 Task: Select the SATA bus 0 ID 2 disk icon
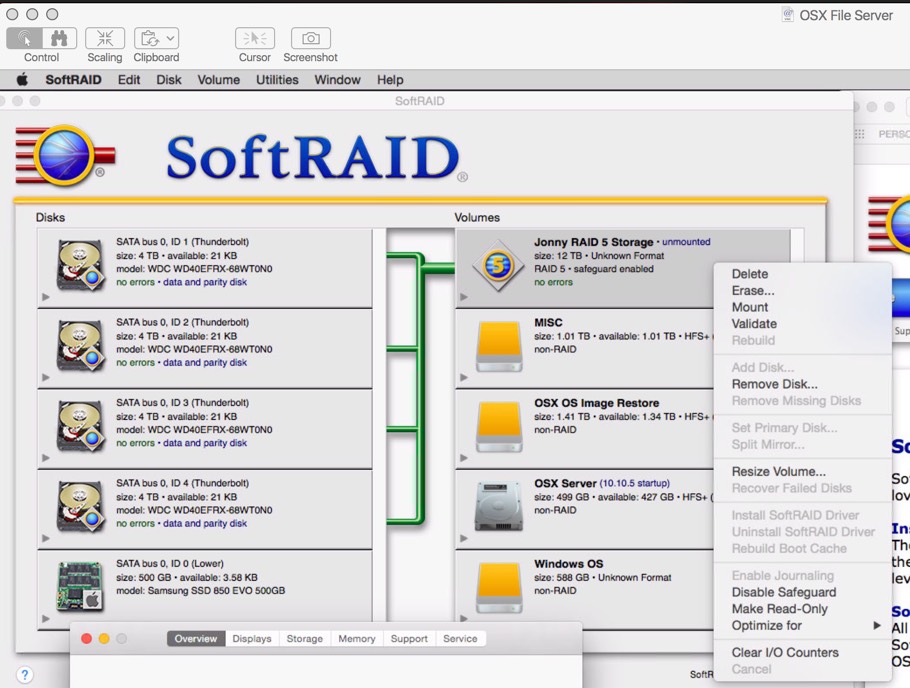(81, 347)
